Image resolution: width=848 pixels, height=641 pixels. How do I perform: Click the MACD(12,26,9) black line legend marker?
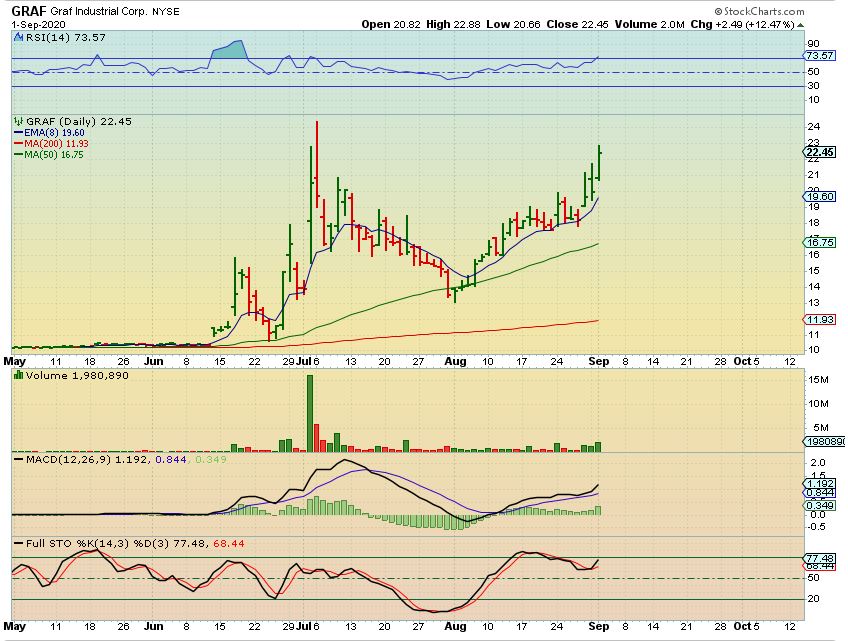[x=17, y=459]
